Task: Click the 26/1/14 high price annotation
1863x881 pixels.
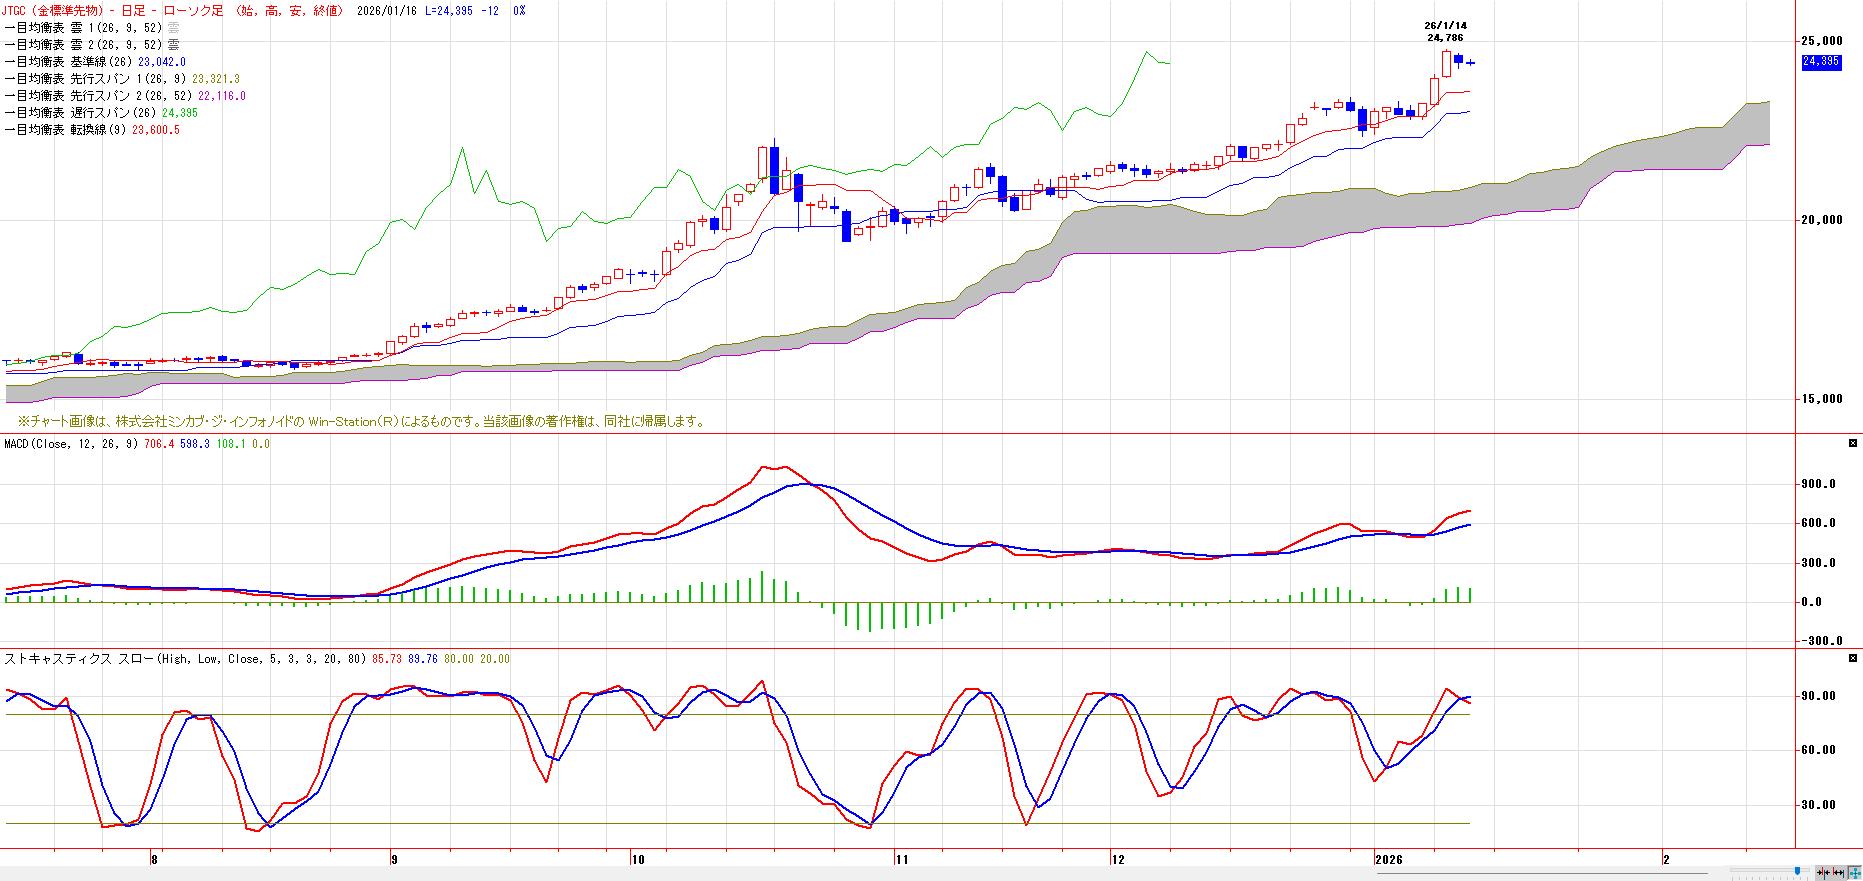Action: (x=1445, y=32)
